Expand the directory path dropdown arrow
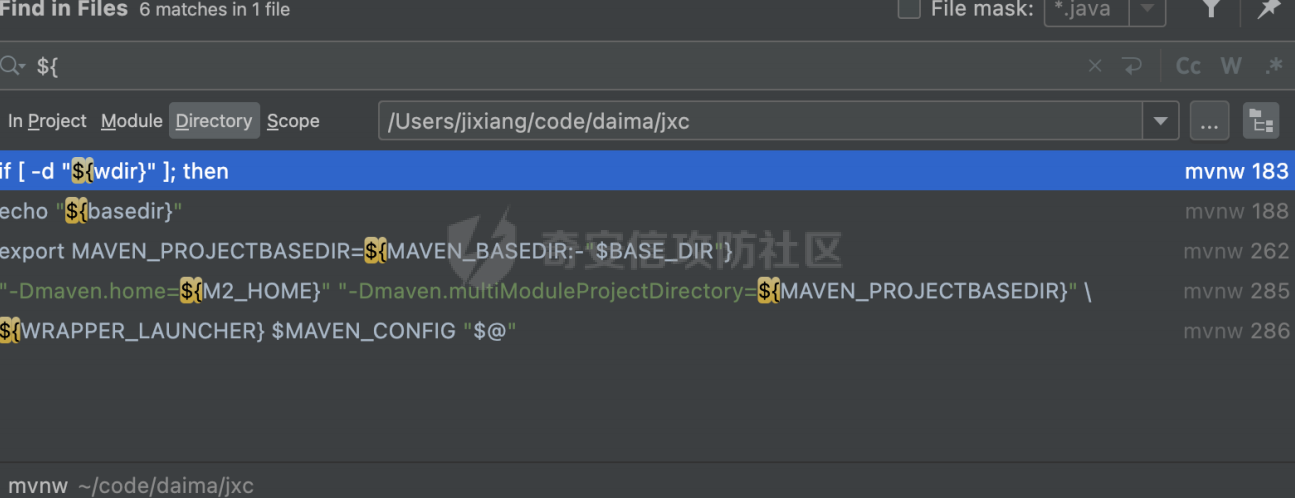Image resolution: width=1295 pixels, height=498 pixels. [1160, 122]
